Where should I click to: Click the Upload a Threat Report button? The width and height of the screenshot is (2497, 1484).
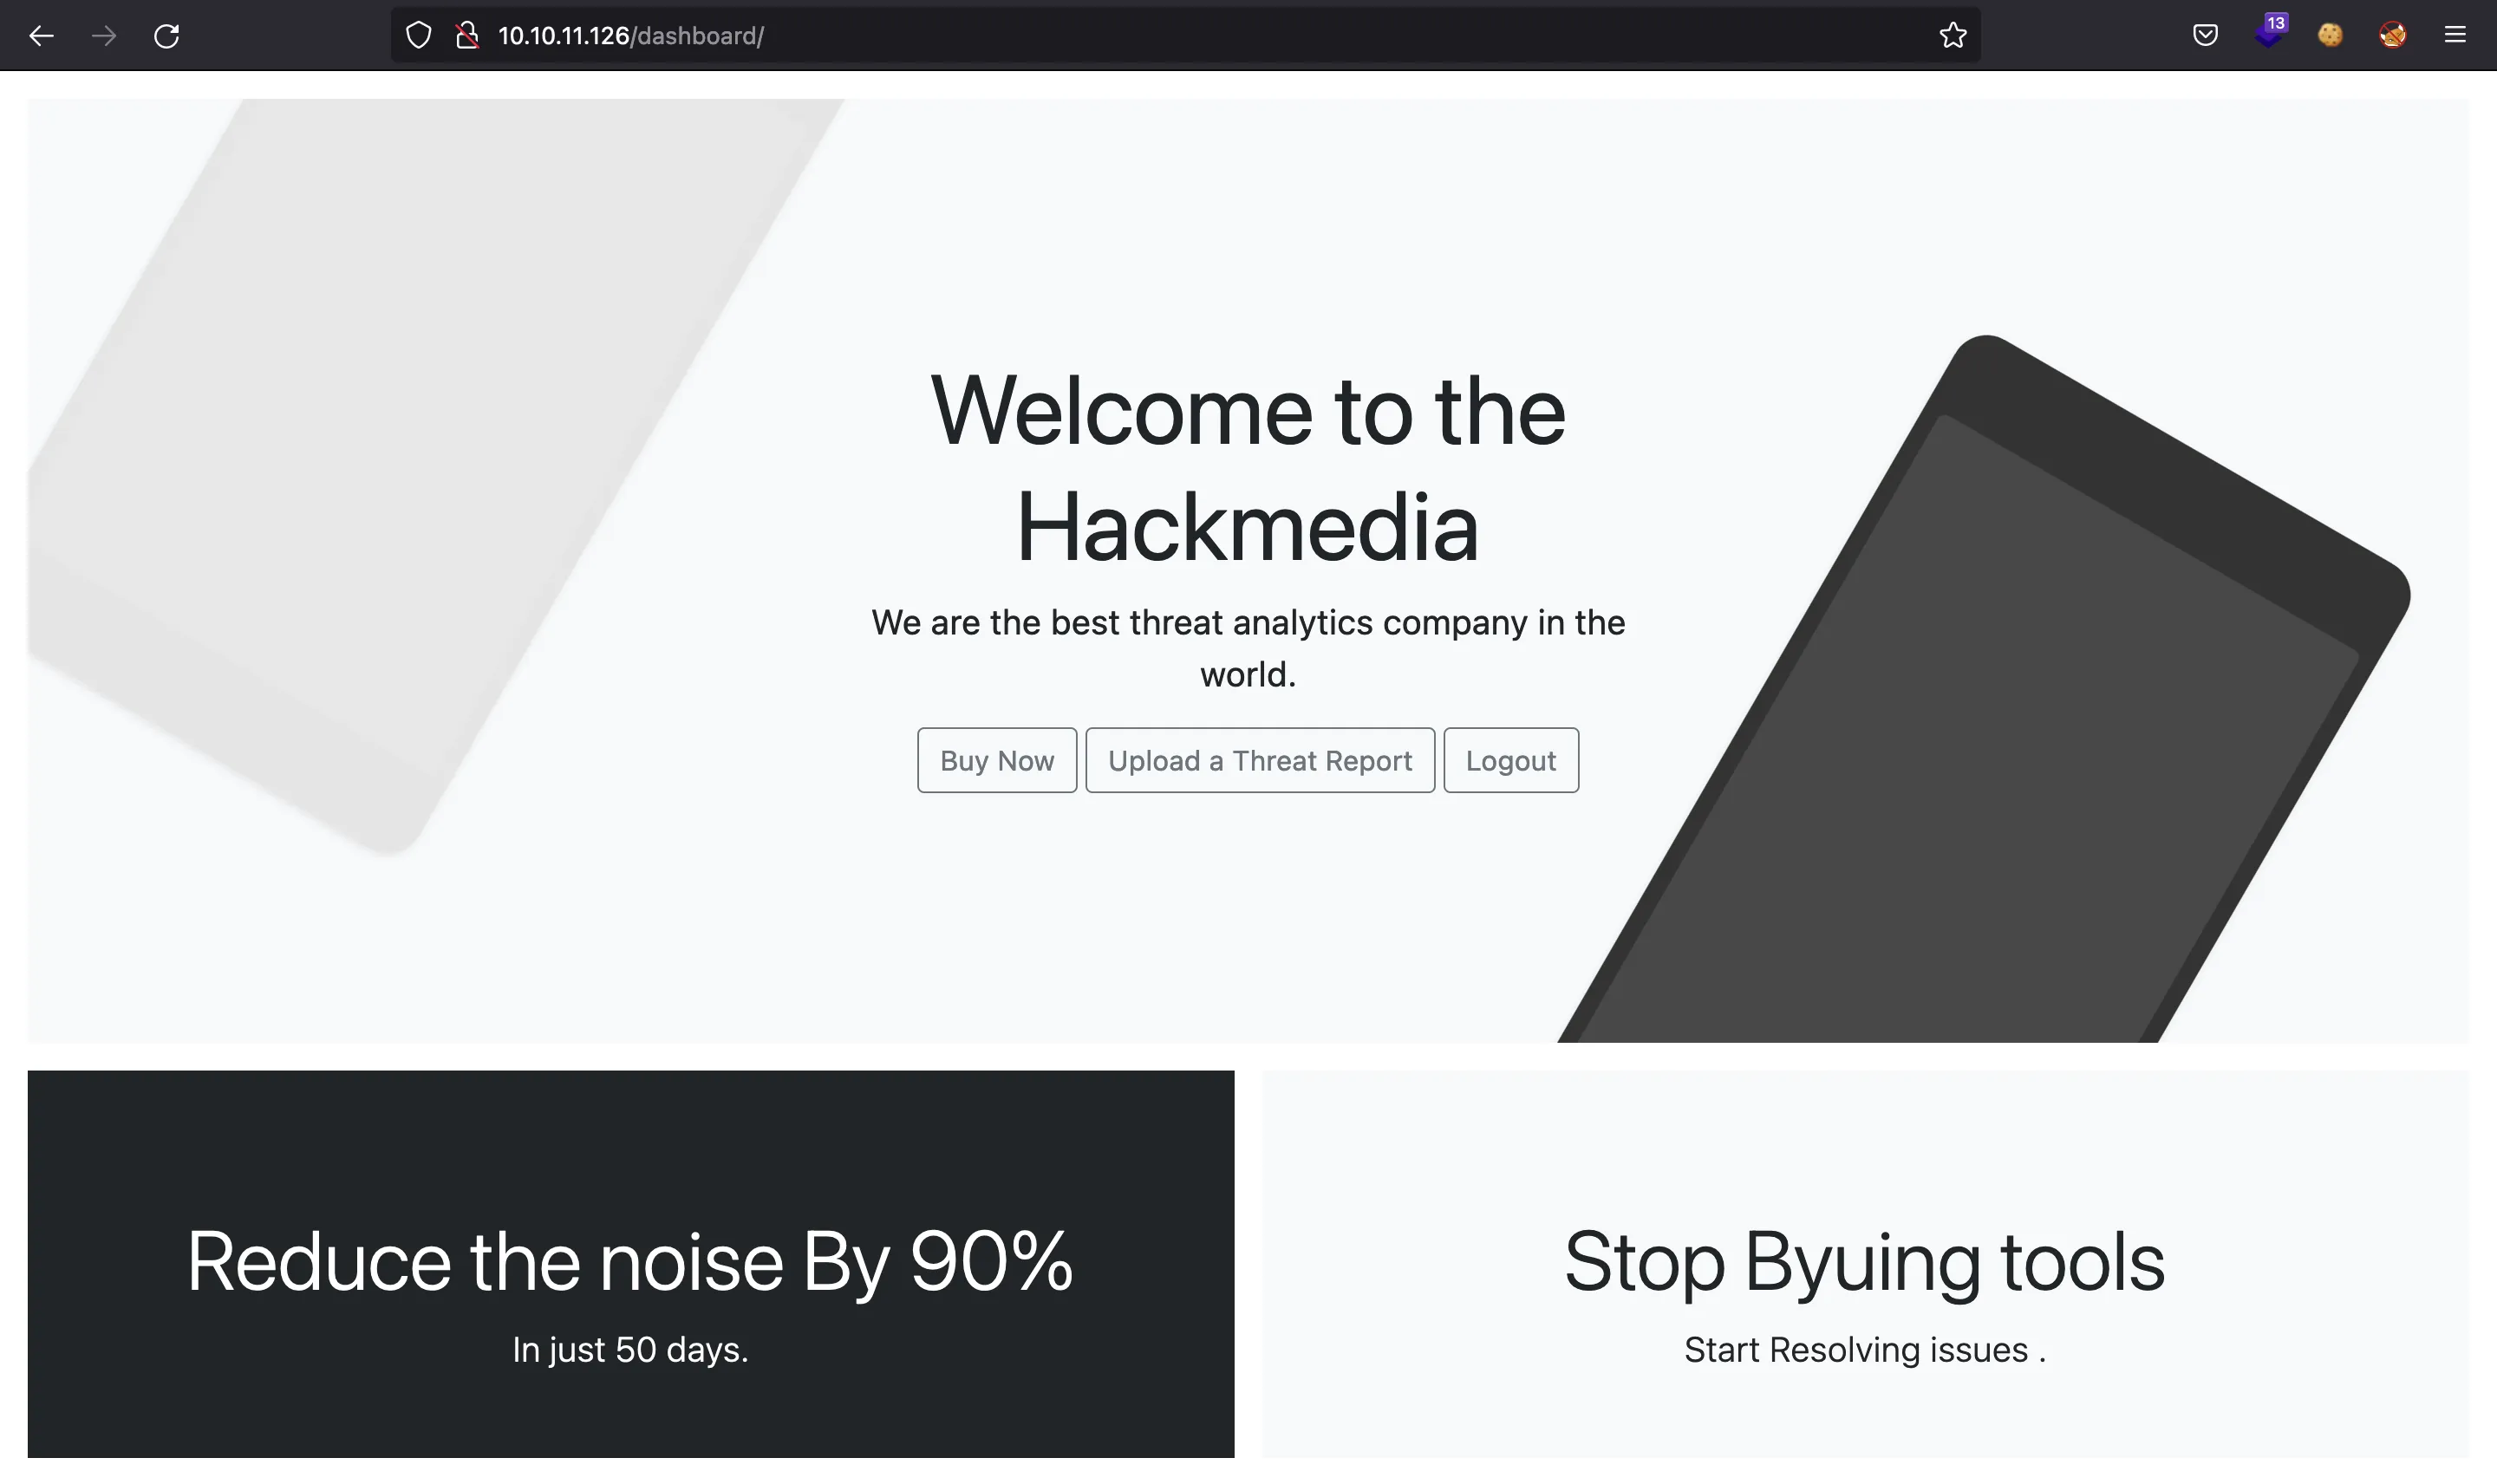click(1260, 759)
